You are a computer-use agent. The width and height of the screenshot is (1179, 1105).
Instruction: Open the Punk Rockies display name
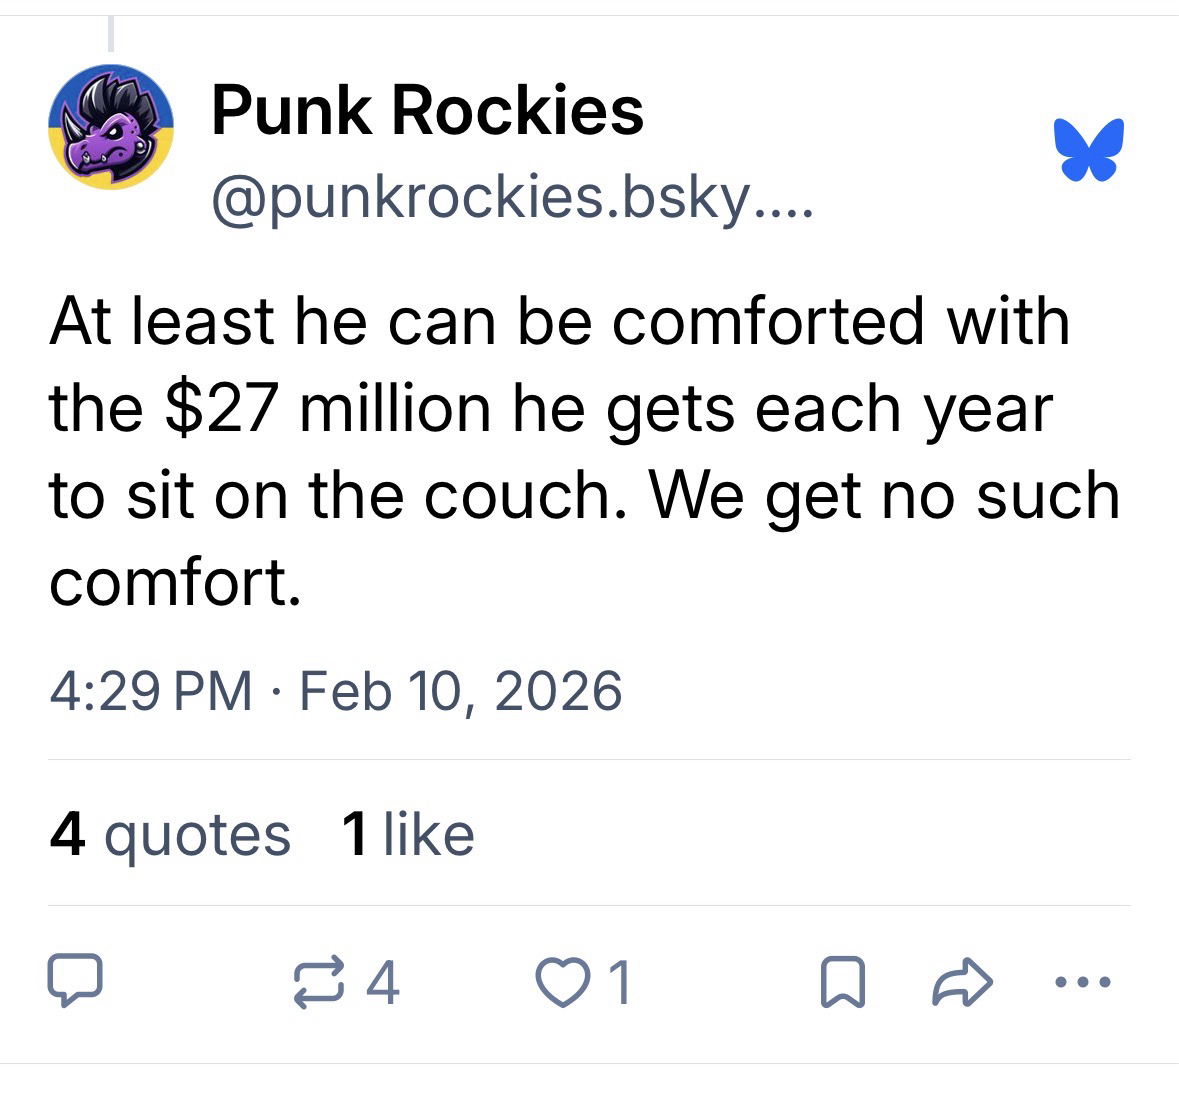pos(427,110)
